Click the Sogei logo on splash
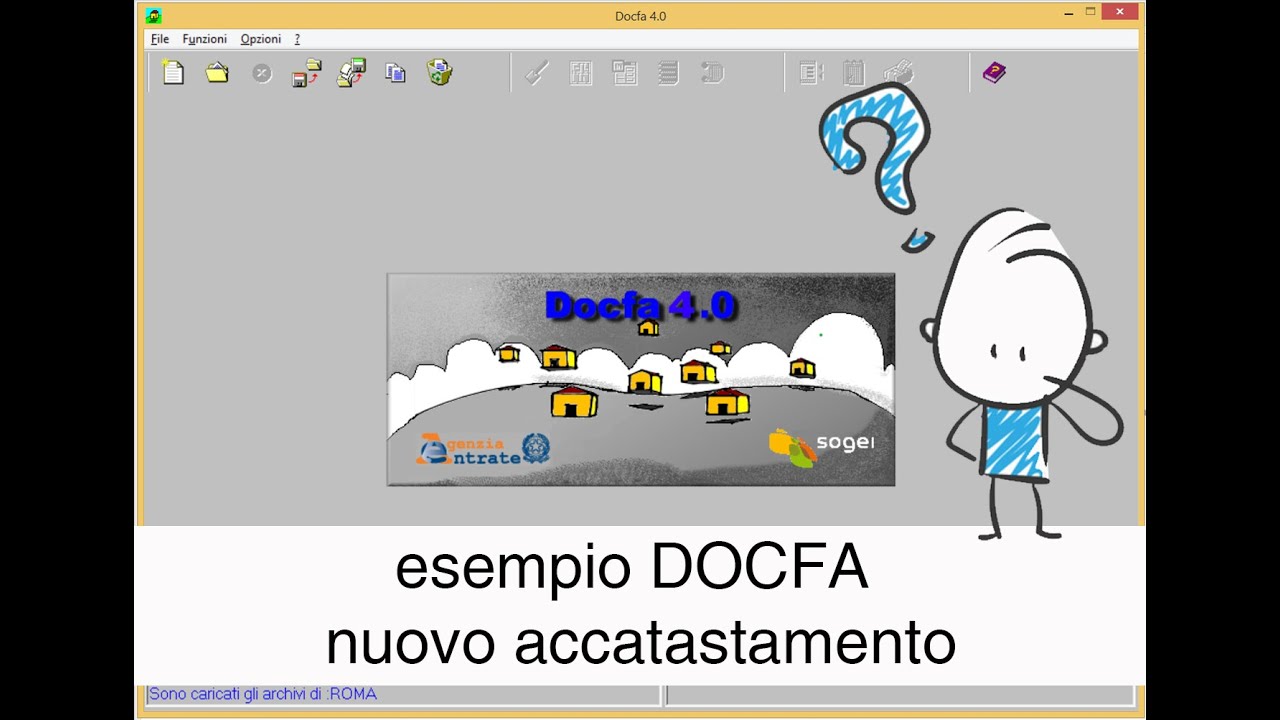 [821, 447]
